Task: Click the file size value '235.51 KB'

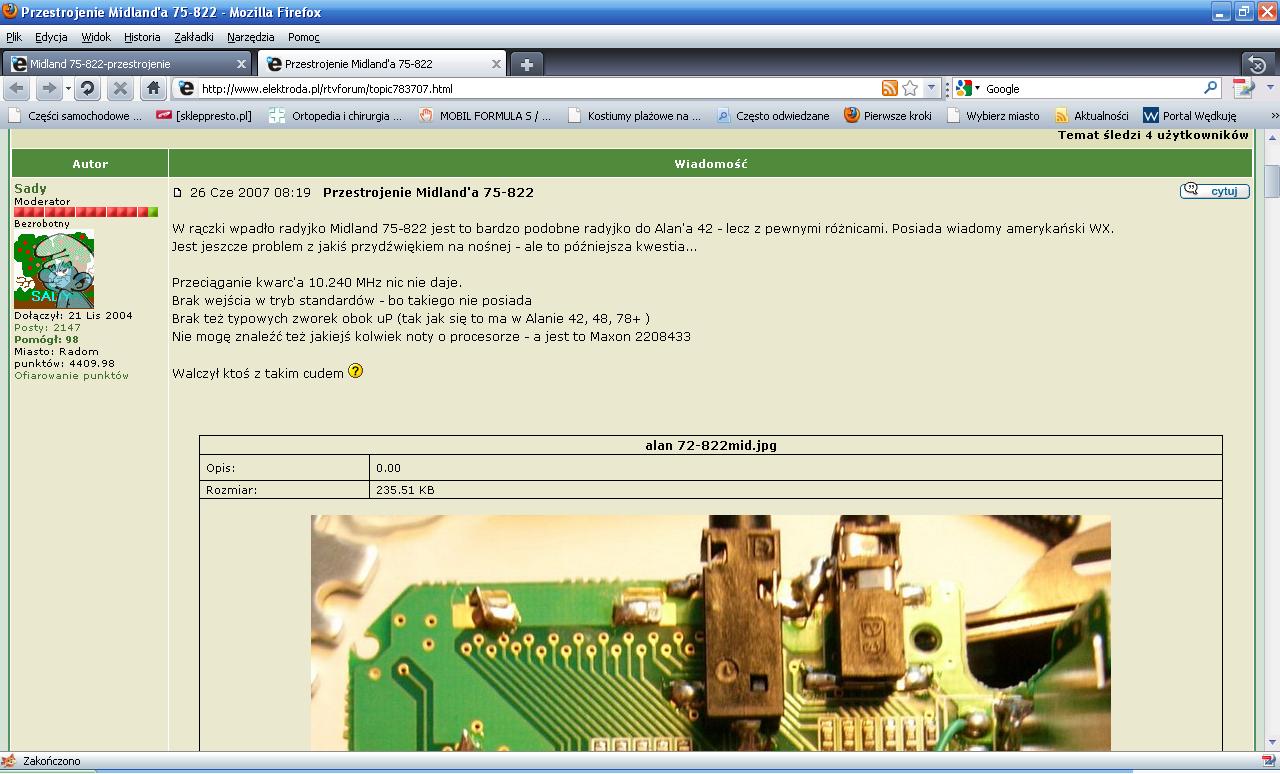Action: 405,490
